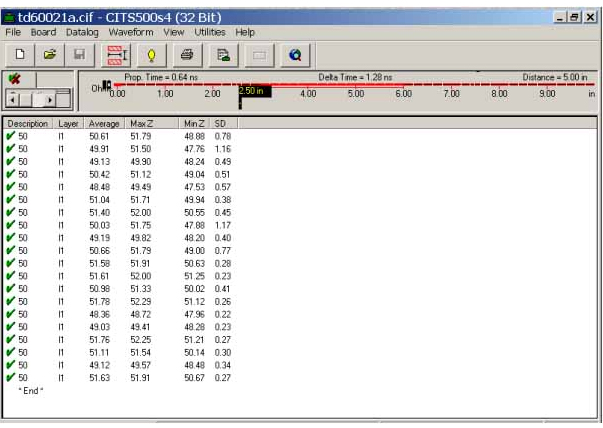Click the left arrow of horizontal scrollbar

pyautogui.click(x=12, y=99)
